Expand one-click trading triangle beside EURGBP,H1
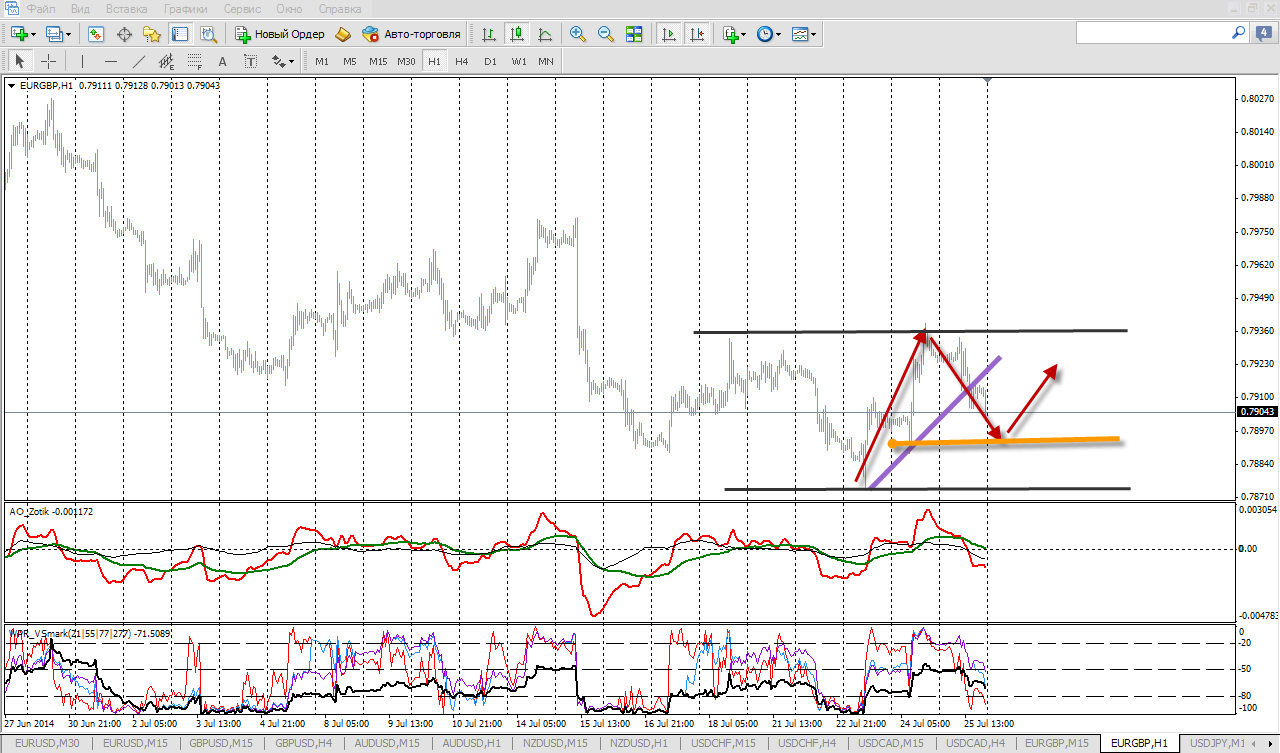The height and width of the screenshot is (753, 1280). pyautogui.click(x=11, y=86)
